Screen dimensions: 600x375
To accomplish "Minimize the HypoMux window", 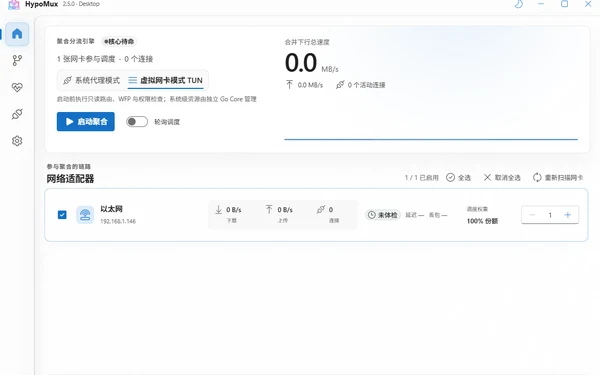I will click(x=541, y=4).
